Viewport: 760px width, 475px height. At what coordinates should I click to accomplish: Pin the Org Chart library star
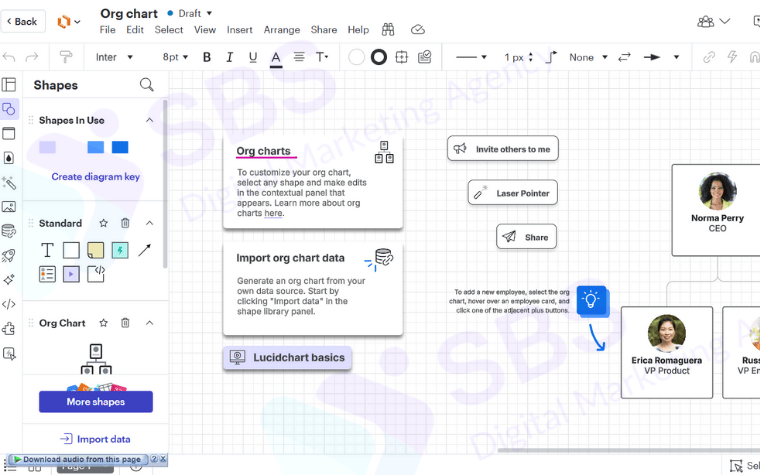coord(103,323)
